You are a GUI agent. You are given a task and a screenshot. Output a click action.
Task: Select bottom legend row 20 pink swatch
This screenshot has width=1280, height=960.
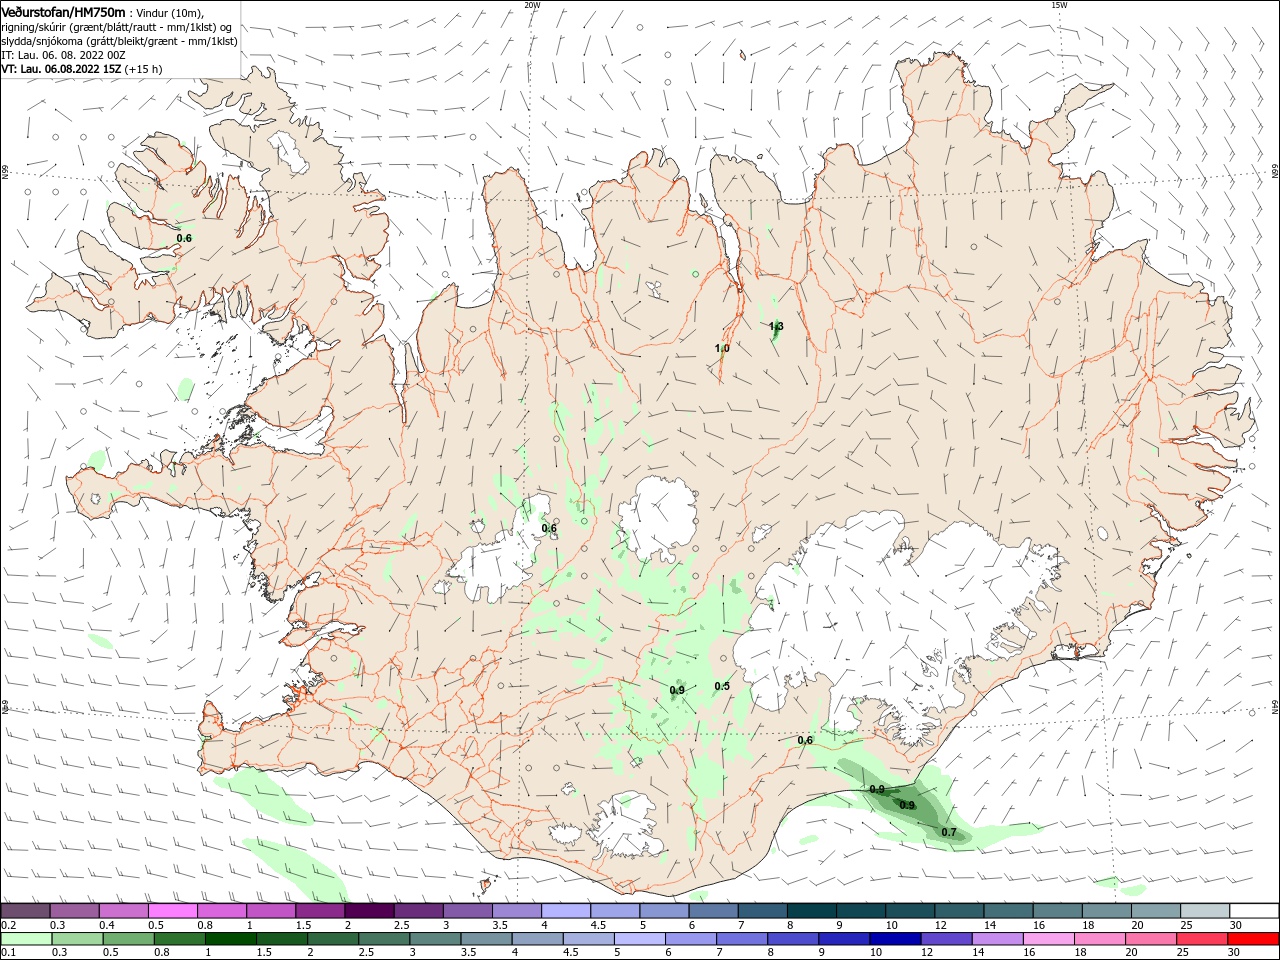coord(1150,939)
